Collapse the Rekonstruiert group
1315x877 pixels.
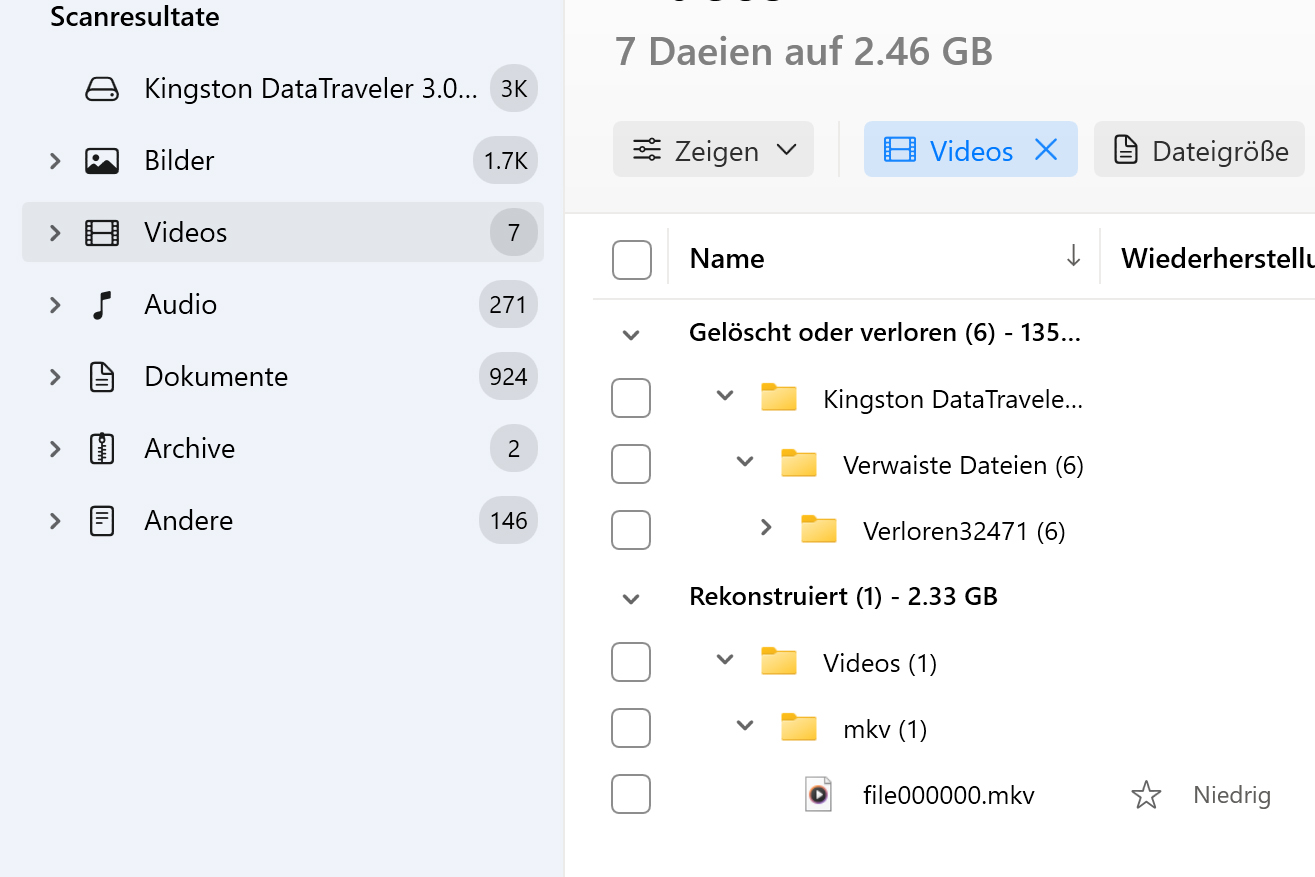coord(631,599)
